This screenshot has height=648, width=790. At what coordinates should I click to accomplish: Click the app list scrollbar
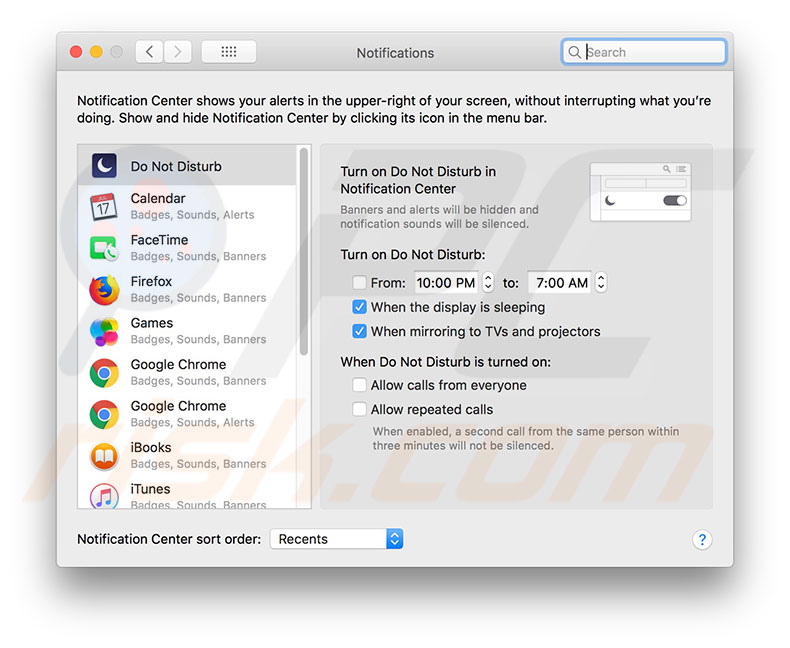(x=303, y=252)
